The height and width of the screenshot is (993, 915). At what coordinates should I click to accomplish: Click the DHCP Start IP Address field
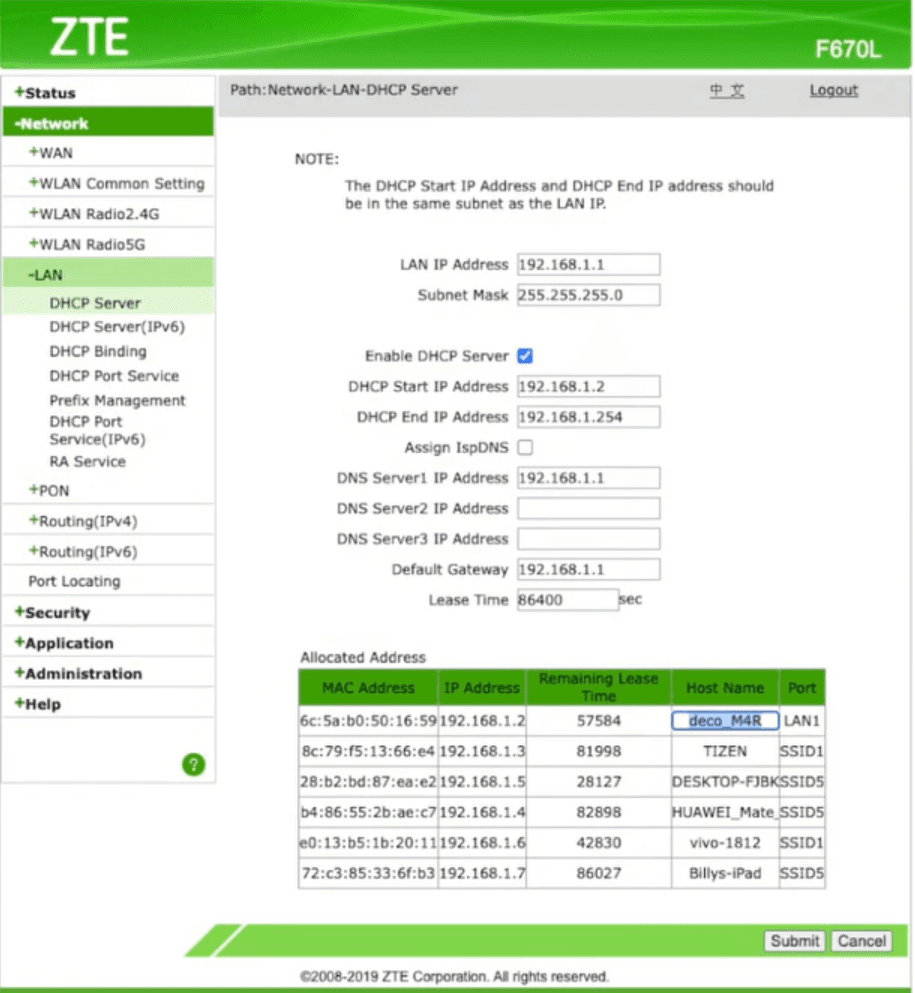tap(588, 386)
